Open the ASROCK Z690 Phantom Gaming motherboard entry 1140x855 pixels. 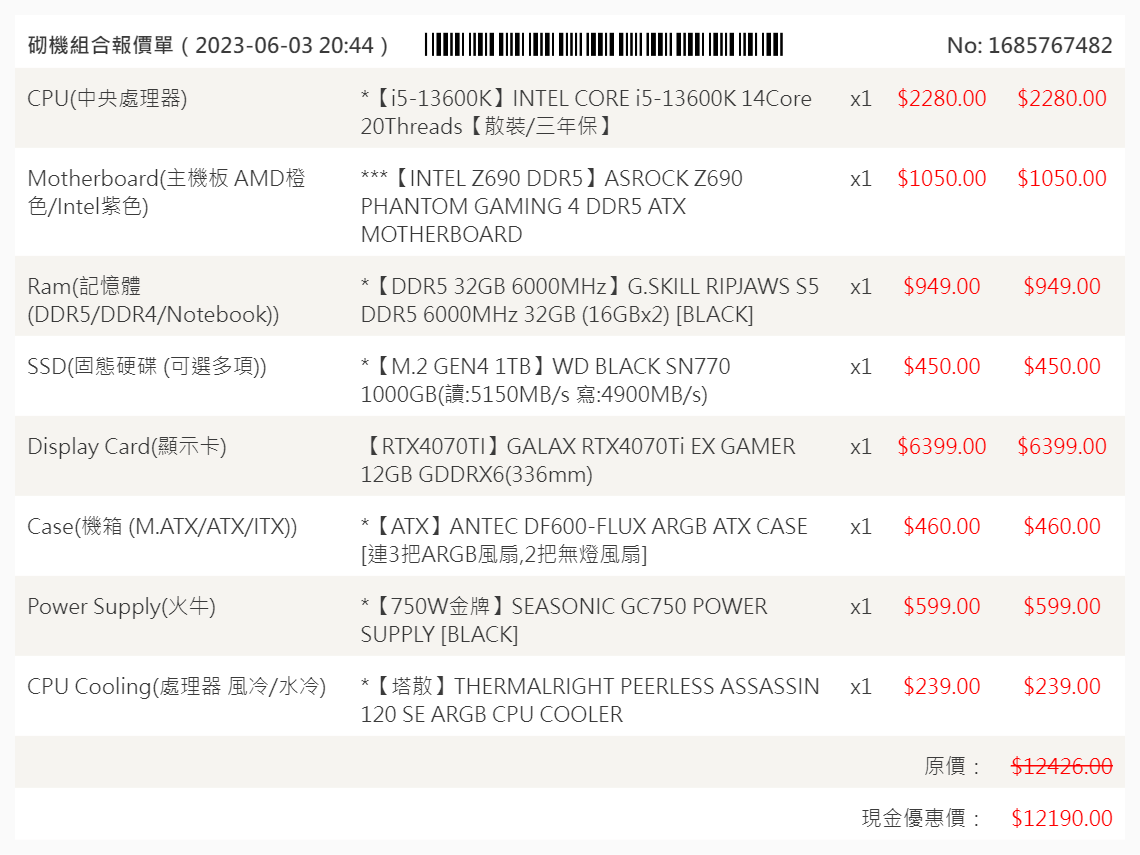[552, 206]
